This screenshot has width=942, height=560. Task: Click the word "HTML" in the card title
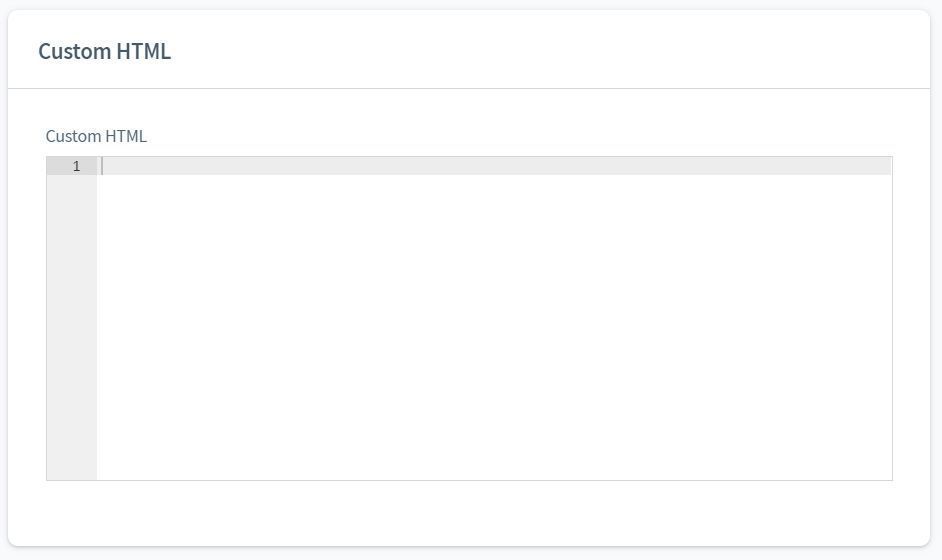144,51
